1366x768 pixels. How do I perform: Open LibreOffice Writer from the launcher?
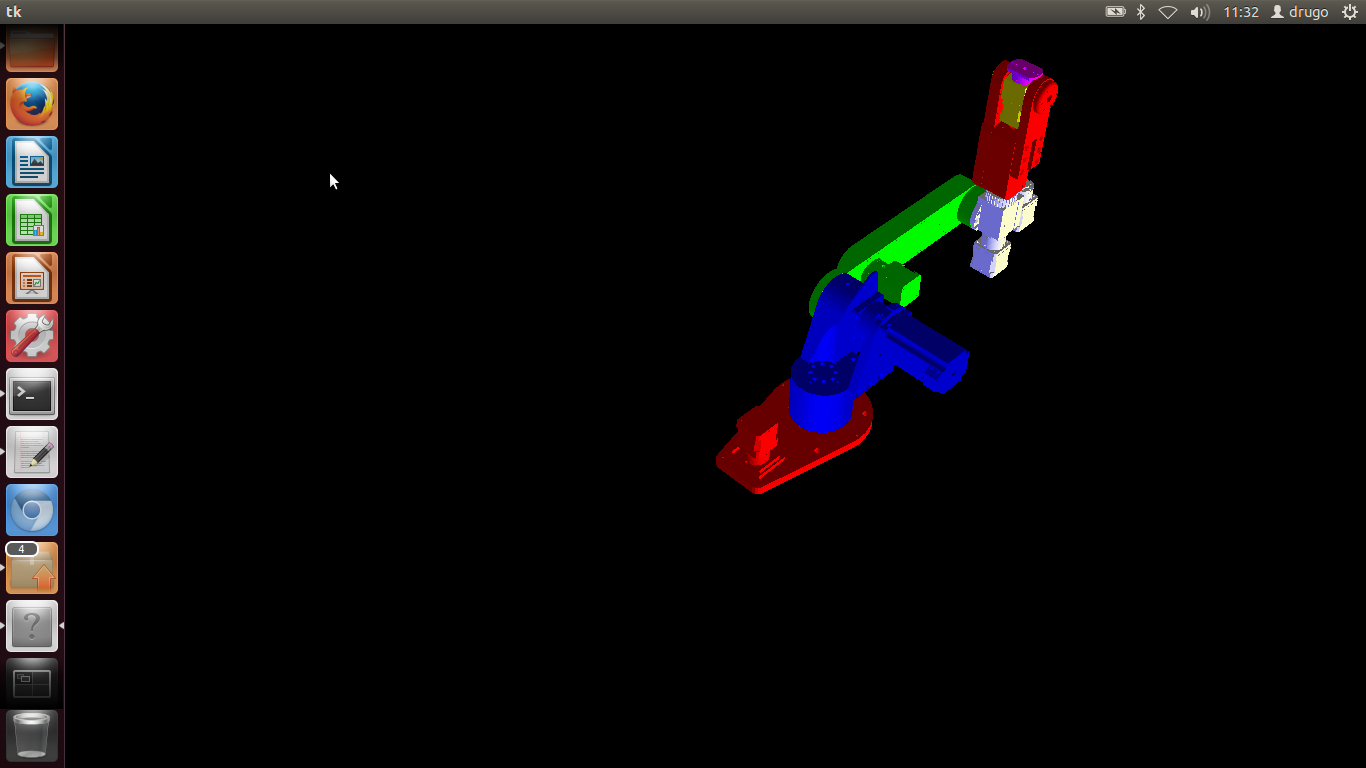32,162
